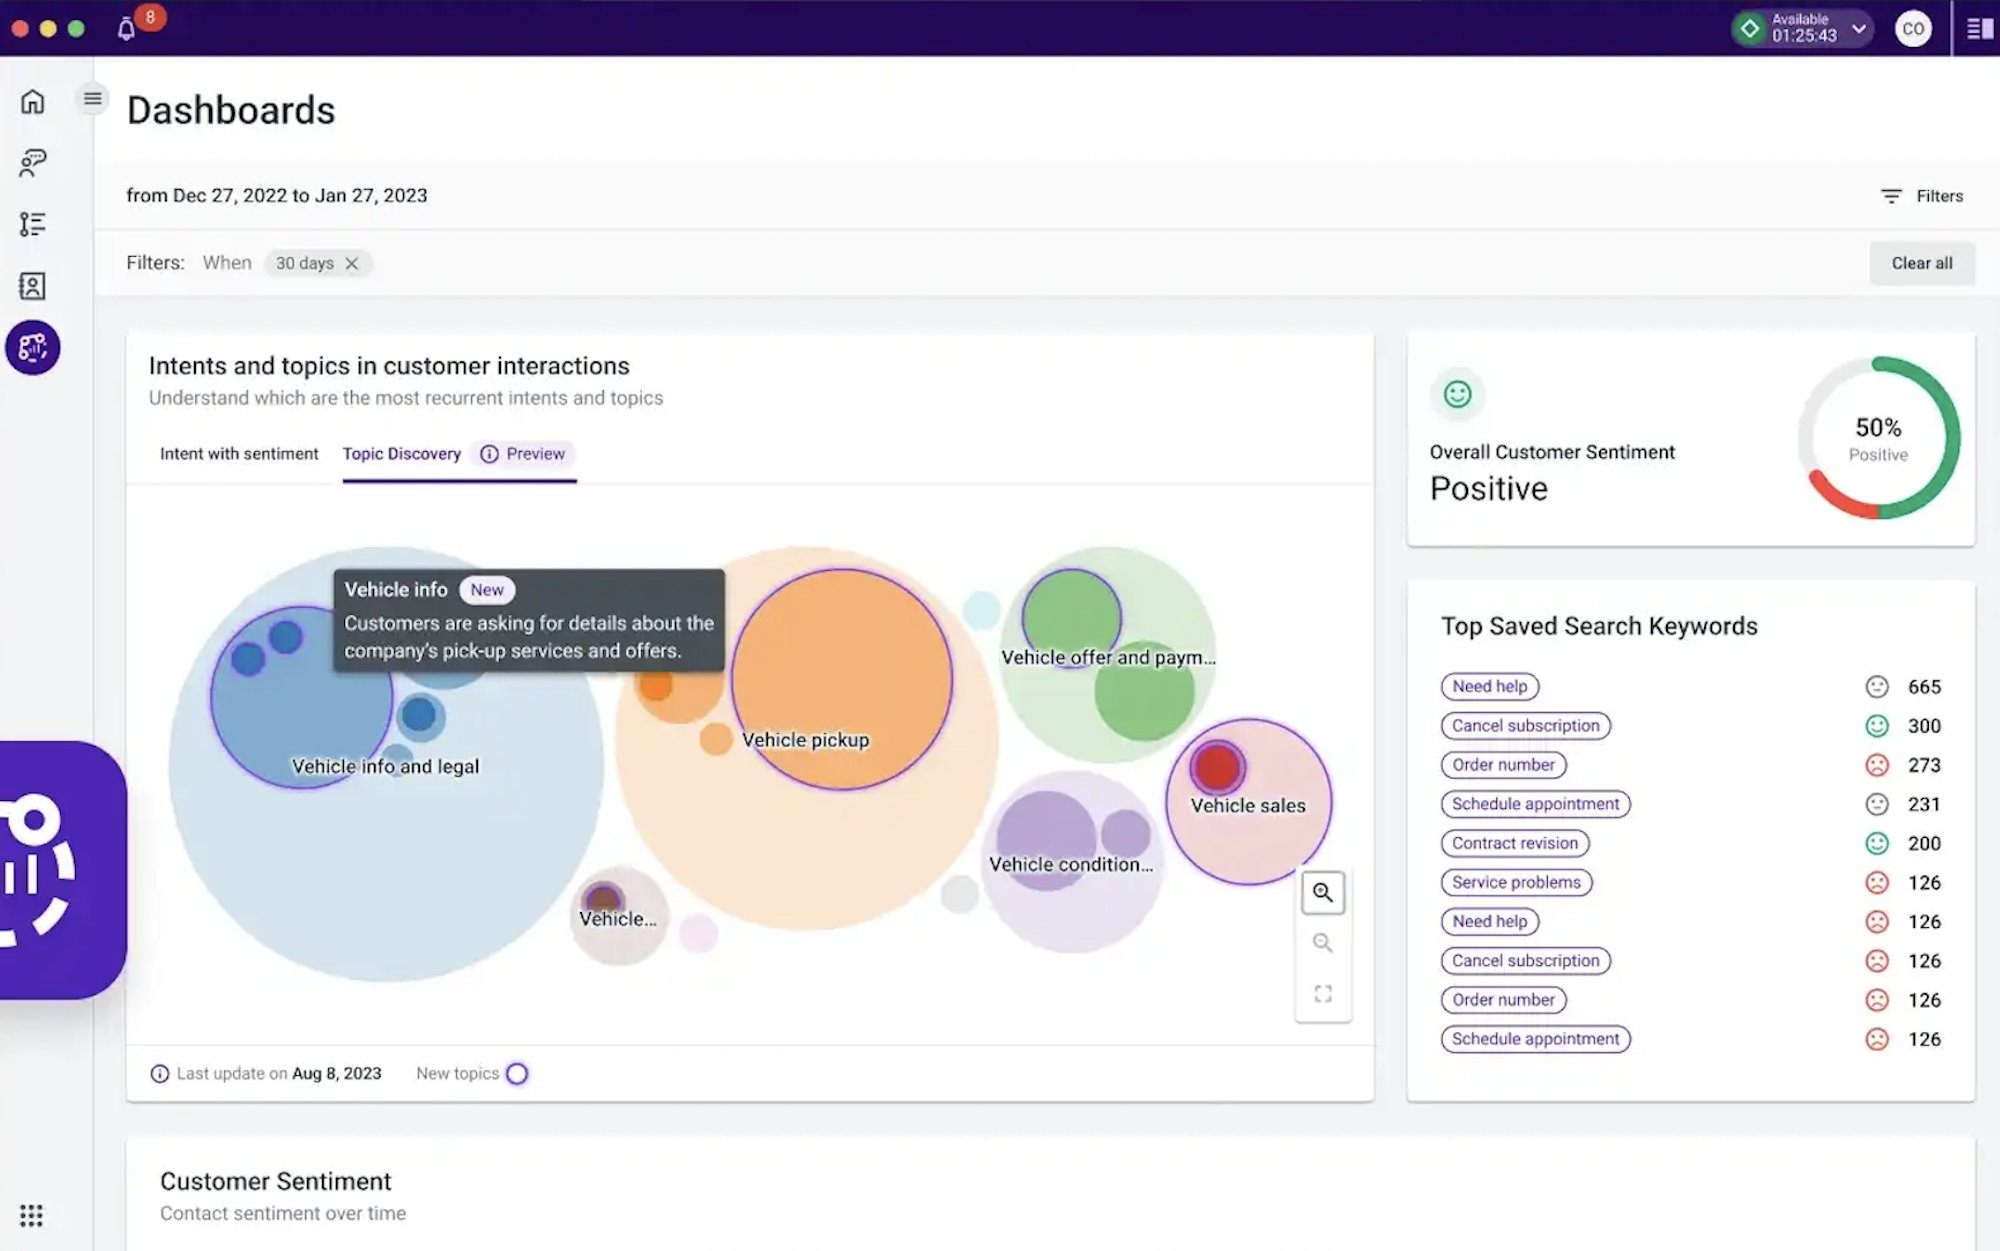Click the red bubble inside Vehicle sales
Viewport: 2000px width, 1251px height.
point(1217,767)
